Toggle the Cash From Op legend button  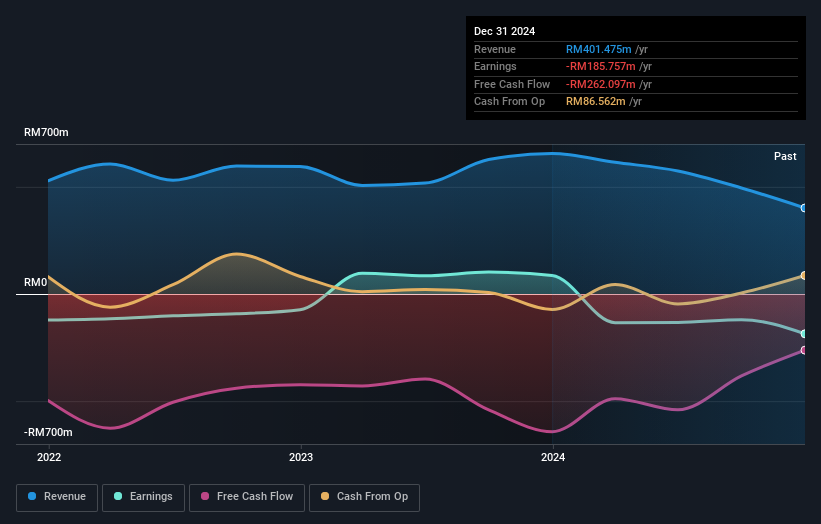click(x=364, y=497)
